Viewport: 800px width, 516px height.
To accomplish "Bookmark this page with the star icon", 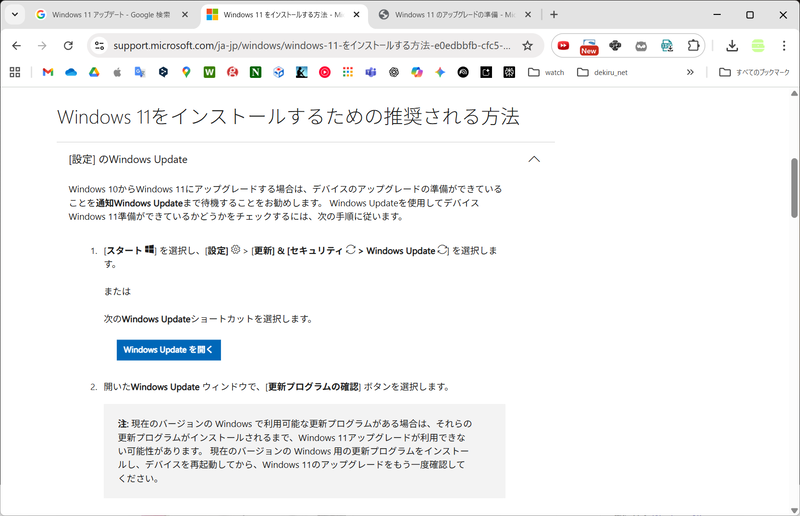I will tap(528, 46).
